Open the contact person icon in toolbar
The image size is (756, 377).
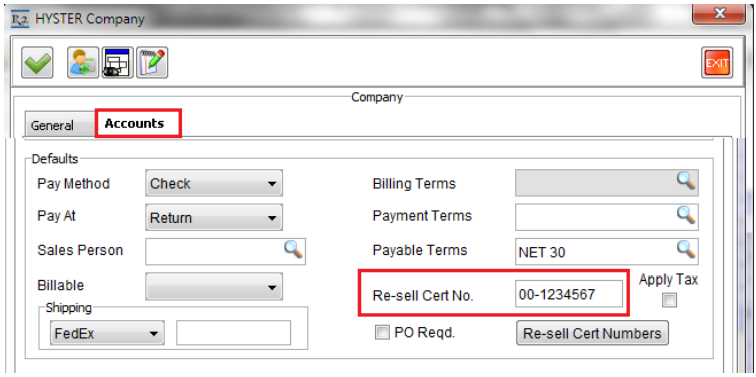pos(83,63)
